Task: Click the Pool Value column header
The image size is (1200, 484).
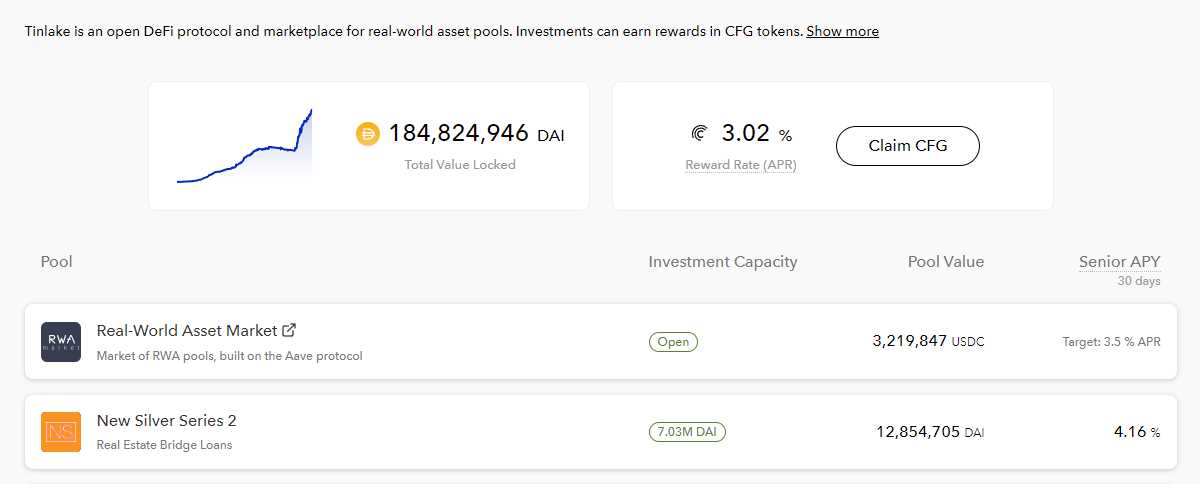Action: pyautogui.click(x=945, y=262)
